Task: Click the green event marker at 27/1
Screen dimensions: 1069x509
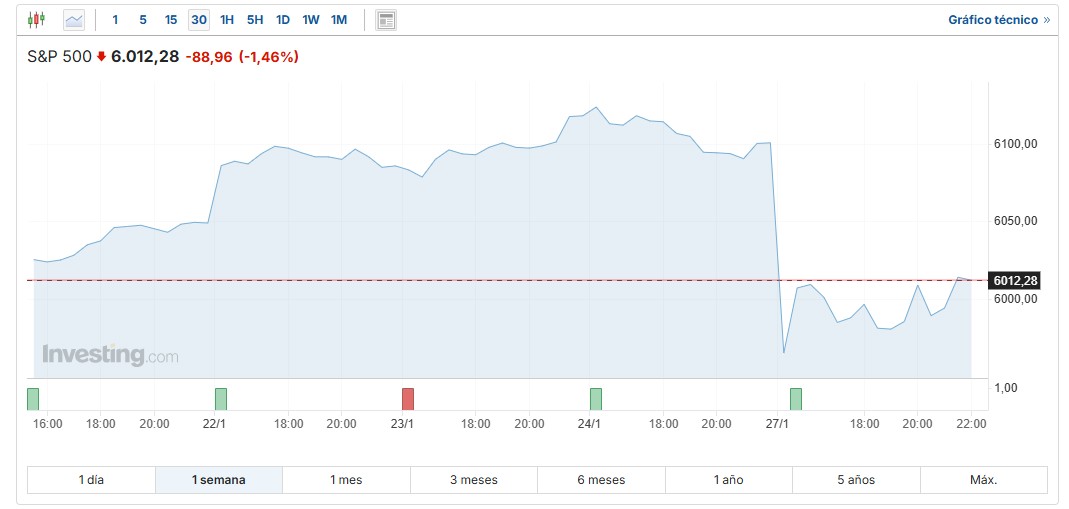Action: point(796,398)
